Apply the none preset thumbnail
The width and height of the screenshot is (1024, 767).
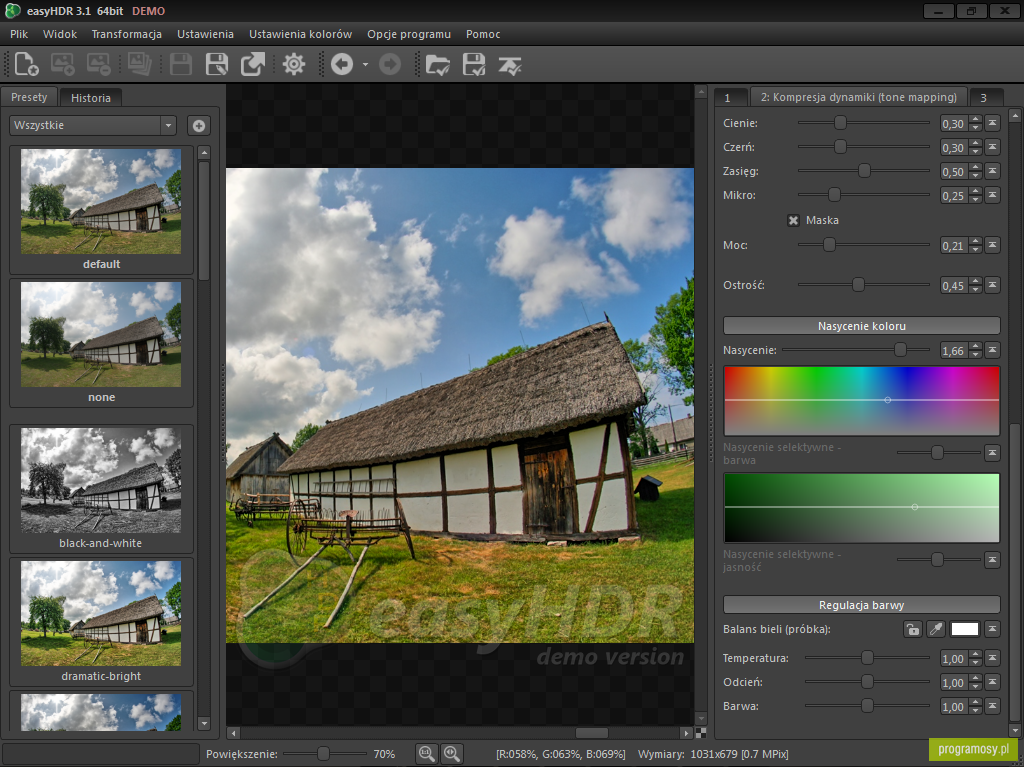(x=101, y=335)
